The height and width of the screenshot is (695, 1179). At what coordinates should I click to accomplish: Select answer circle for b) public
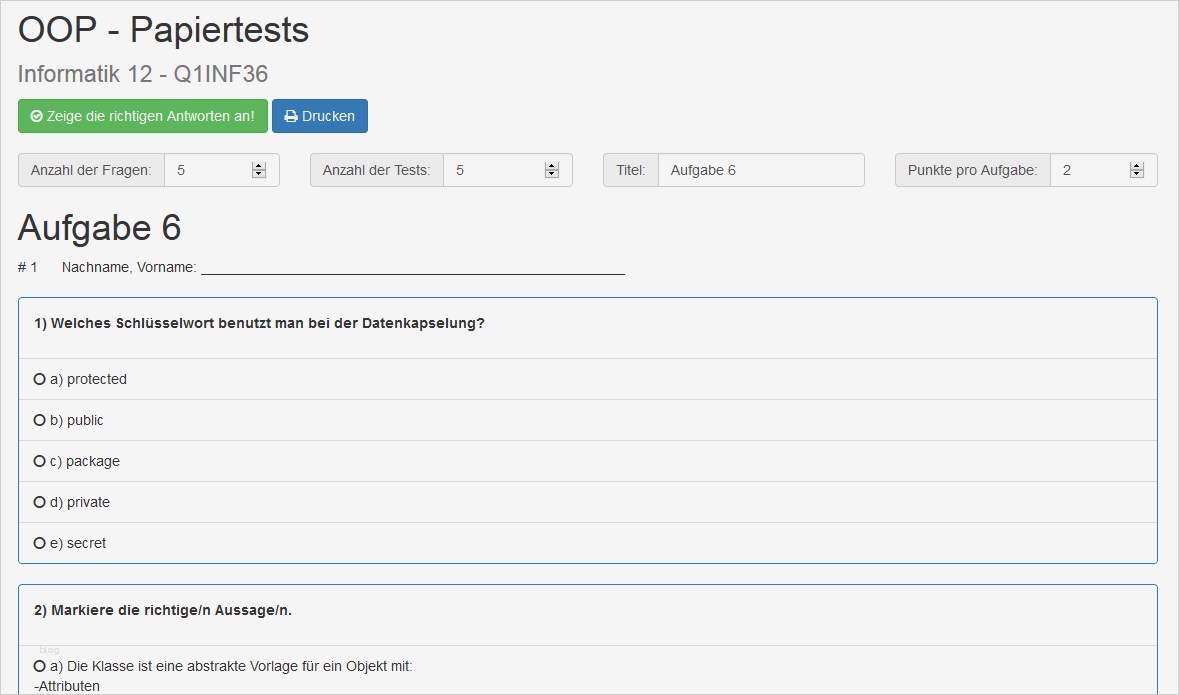point(40,420)
